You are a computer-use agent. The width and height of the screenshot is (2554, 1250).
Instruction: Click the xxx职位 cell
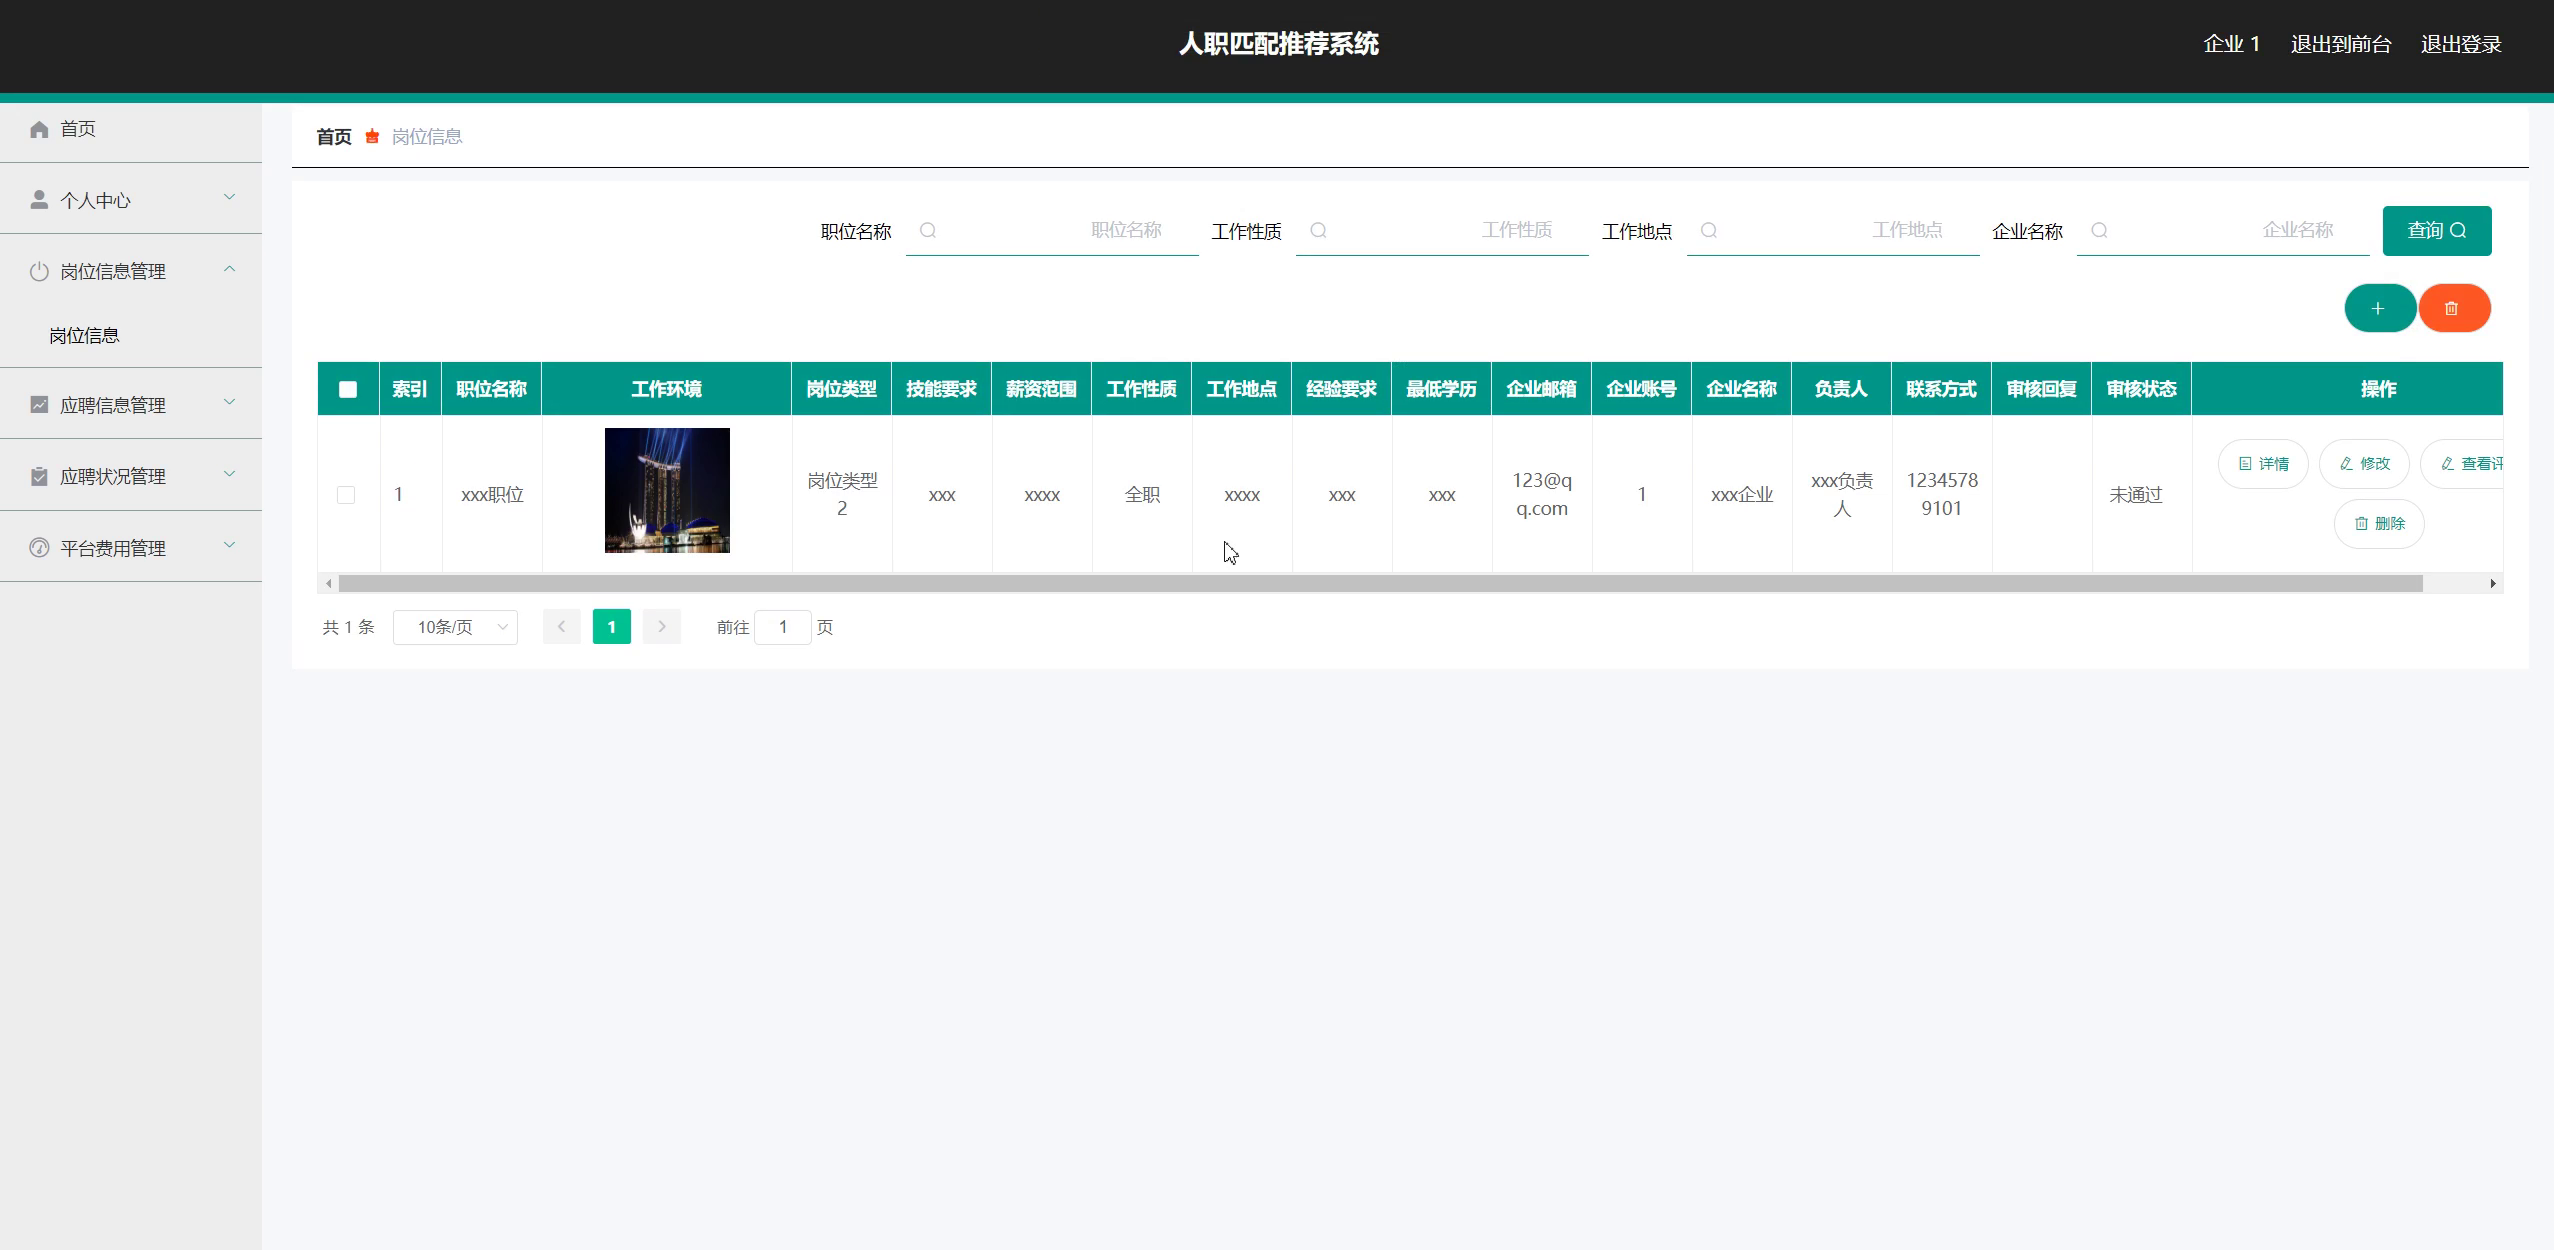point(492,495)
